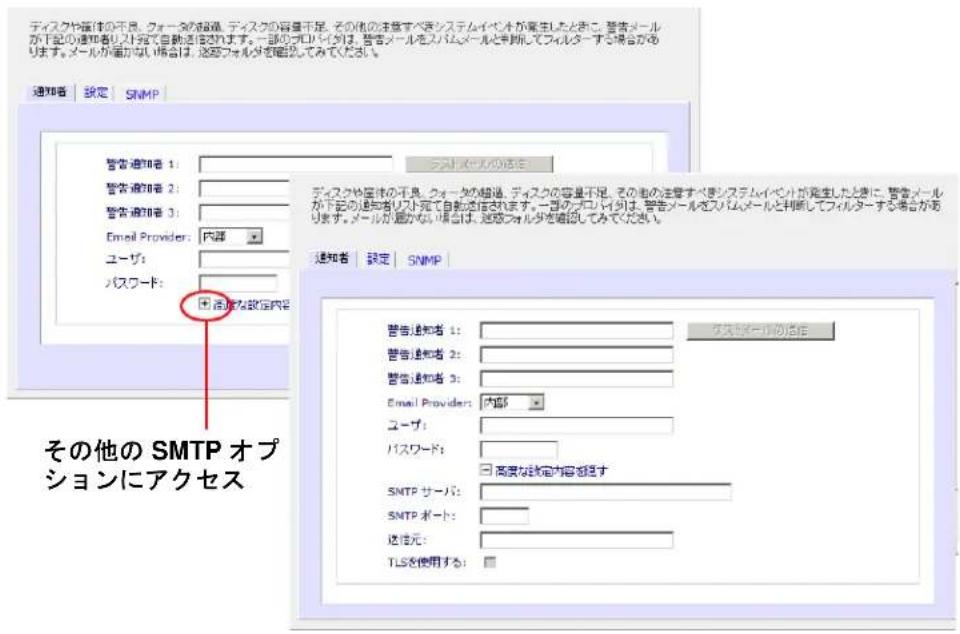The height and width of the screenshot is (634, 960).
Task: Switch to 通知者 tab in front window
Action: [332, 258]
